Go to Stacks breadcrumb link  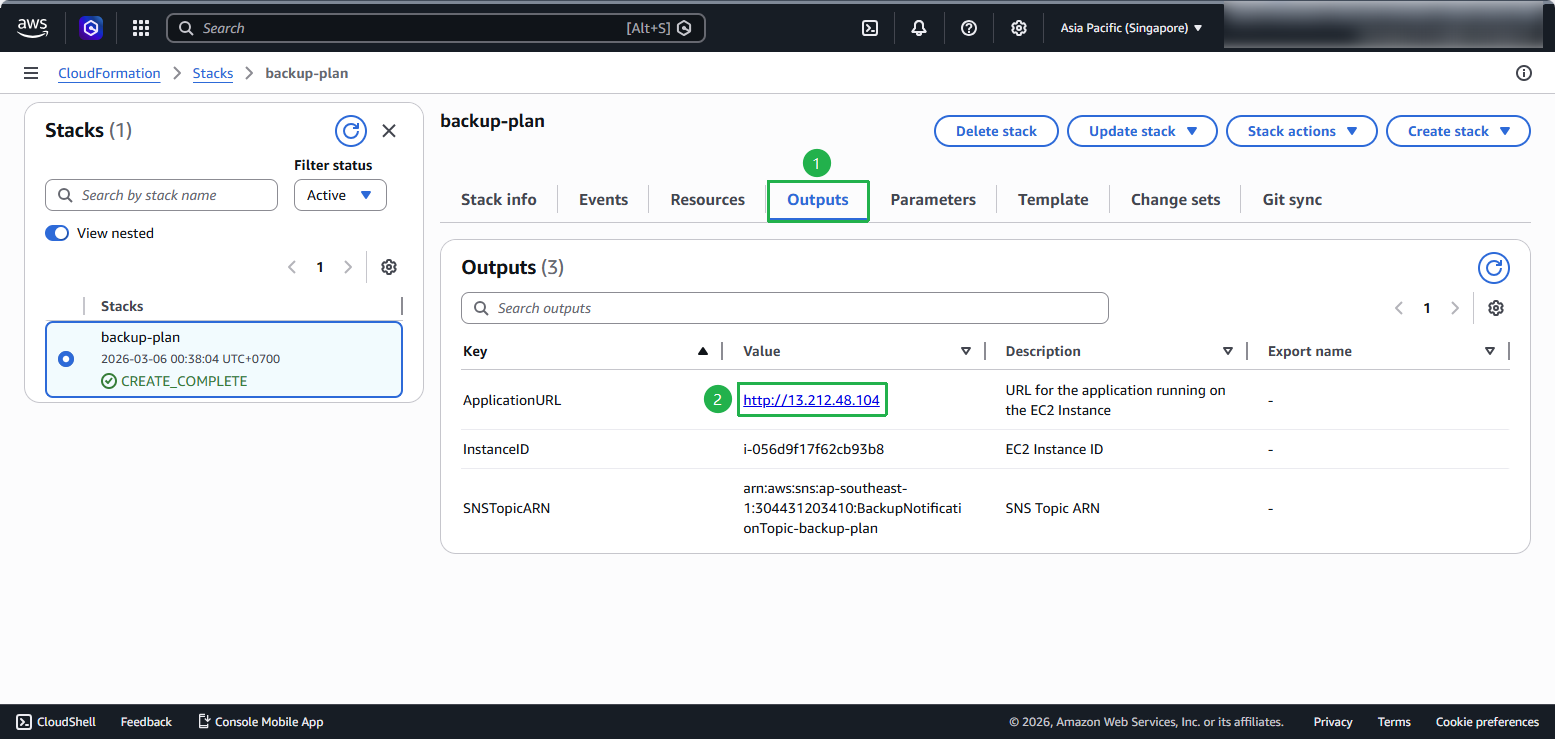[x=213, y=73]
